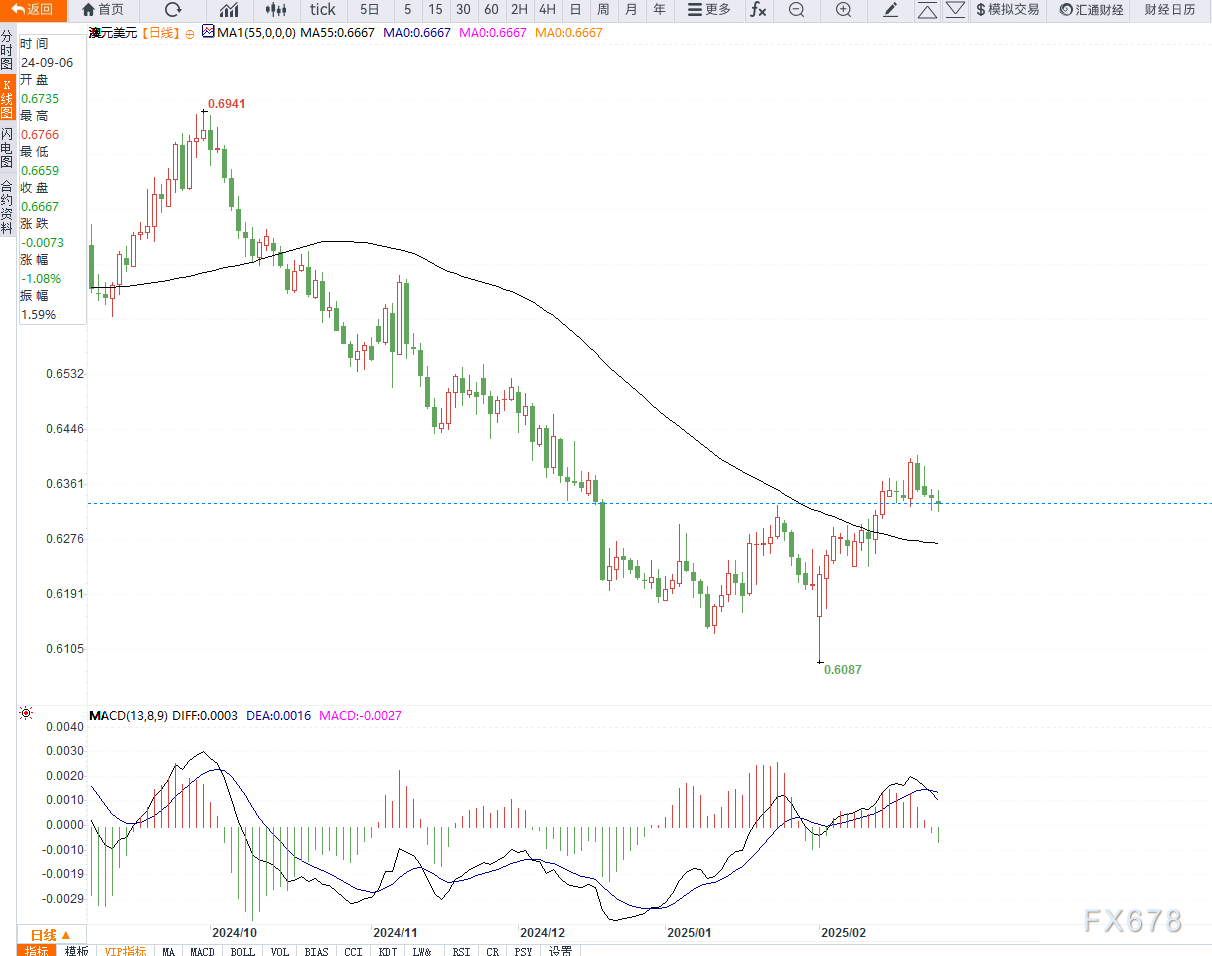The image size is (1212, 956).
Task: Open the 日线 period selector at the bottom
Action: click(x=50, y=934)
